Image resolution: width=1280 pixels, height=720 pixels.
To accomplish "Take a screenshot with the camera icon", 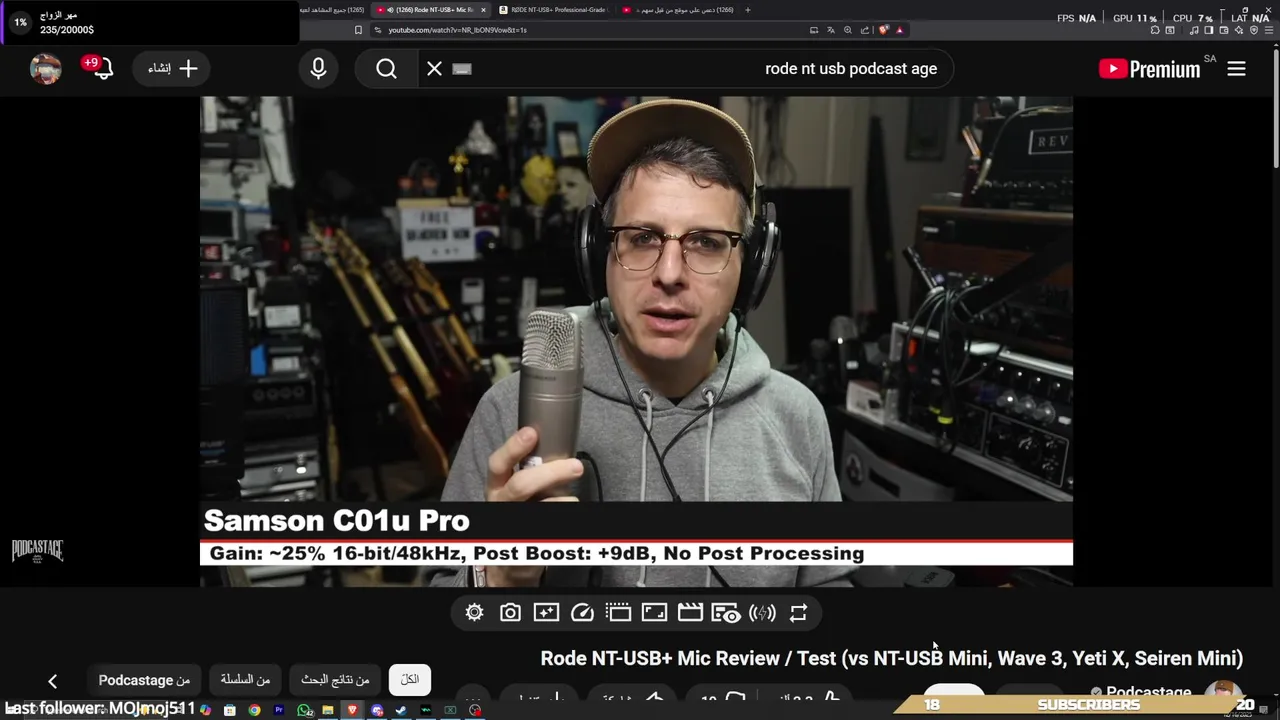I will click(x=510, y=613).
